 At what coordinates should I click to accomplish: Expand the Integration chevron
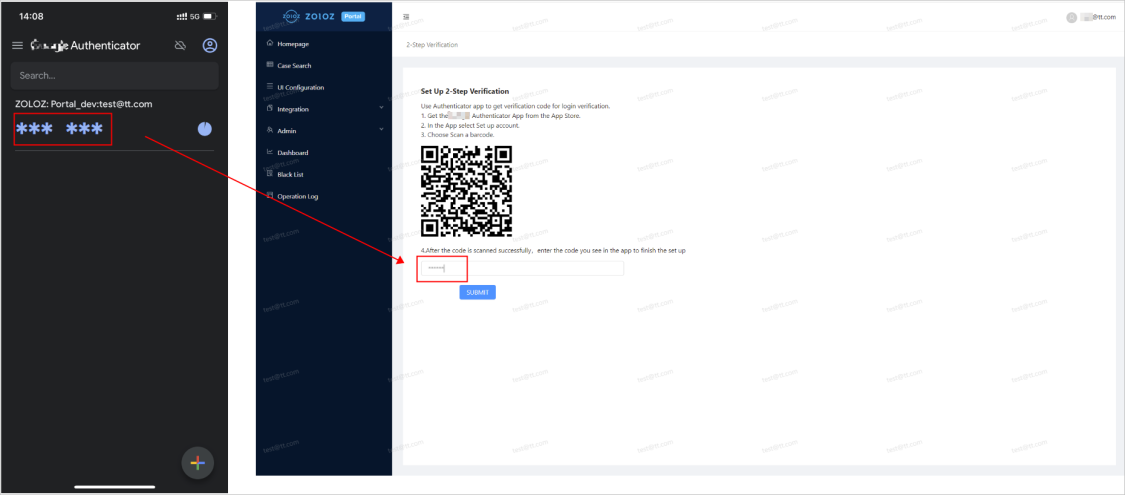point(382,108)
